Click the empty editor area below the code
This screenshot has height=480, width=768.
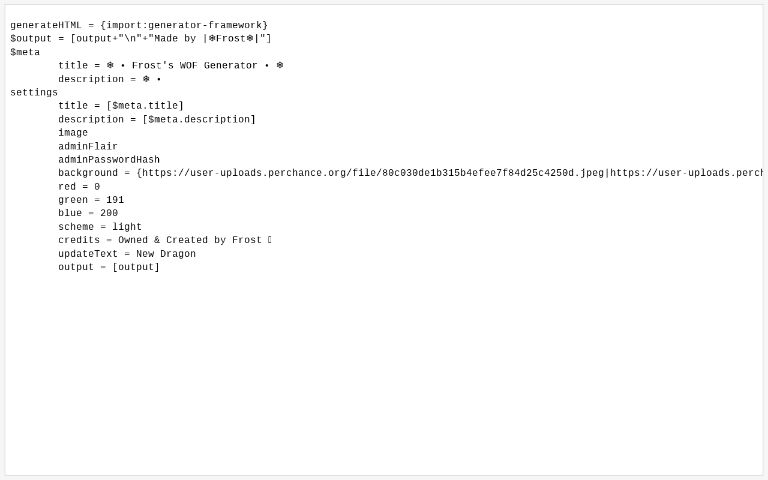point(384,372)
